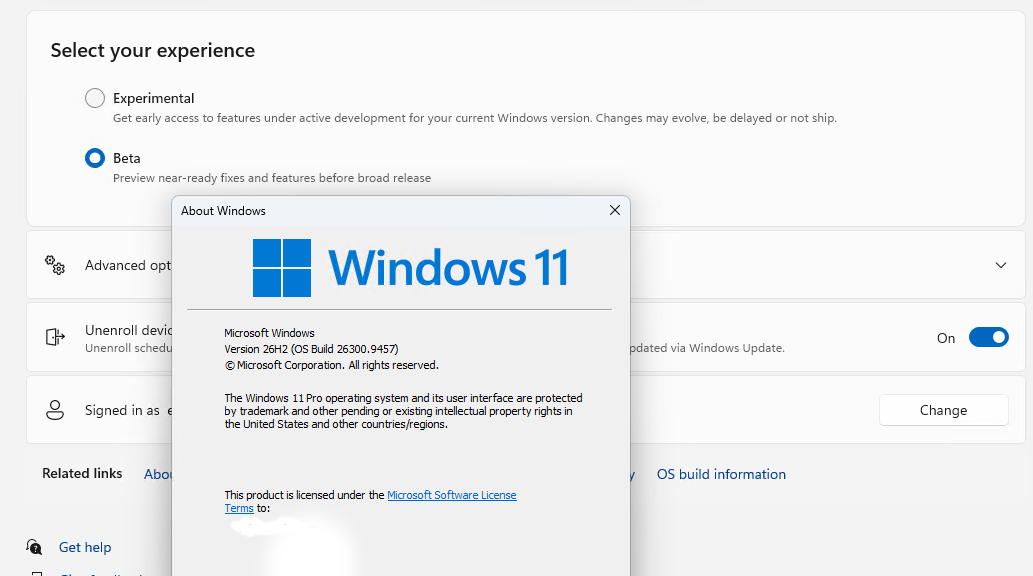Screen dimensions: 1033x576
Task: Click the Get help headset icon
Action: click(34, 546)
